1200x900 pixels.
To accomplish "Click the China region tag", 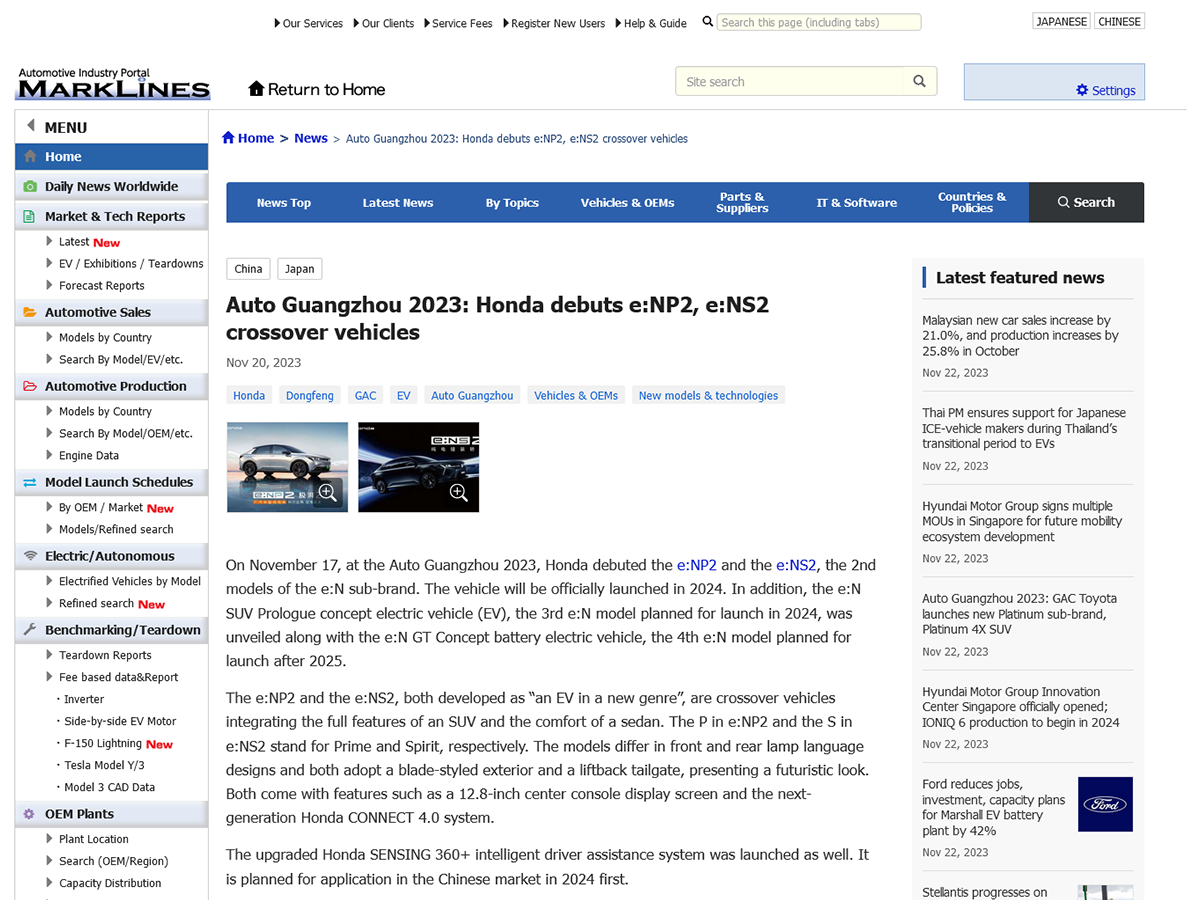I will (248, 269).
